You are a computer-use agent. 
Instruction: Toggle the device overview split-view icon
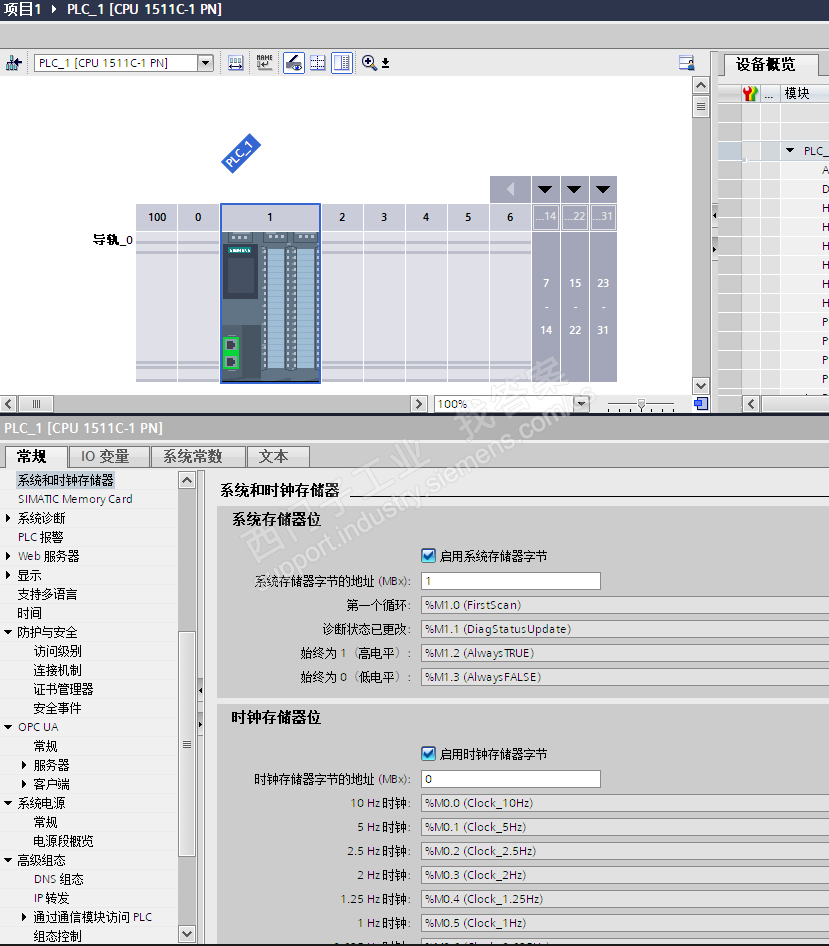[x=341, y=63]
